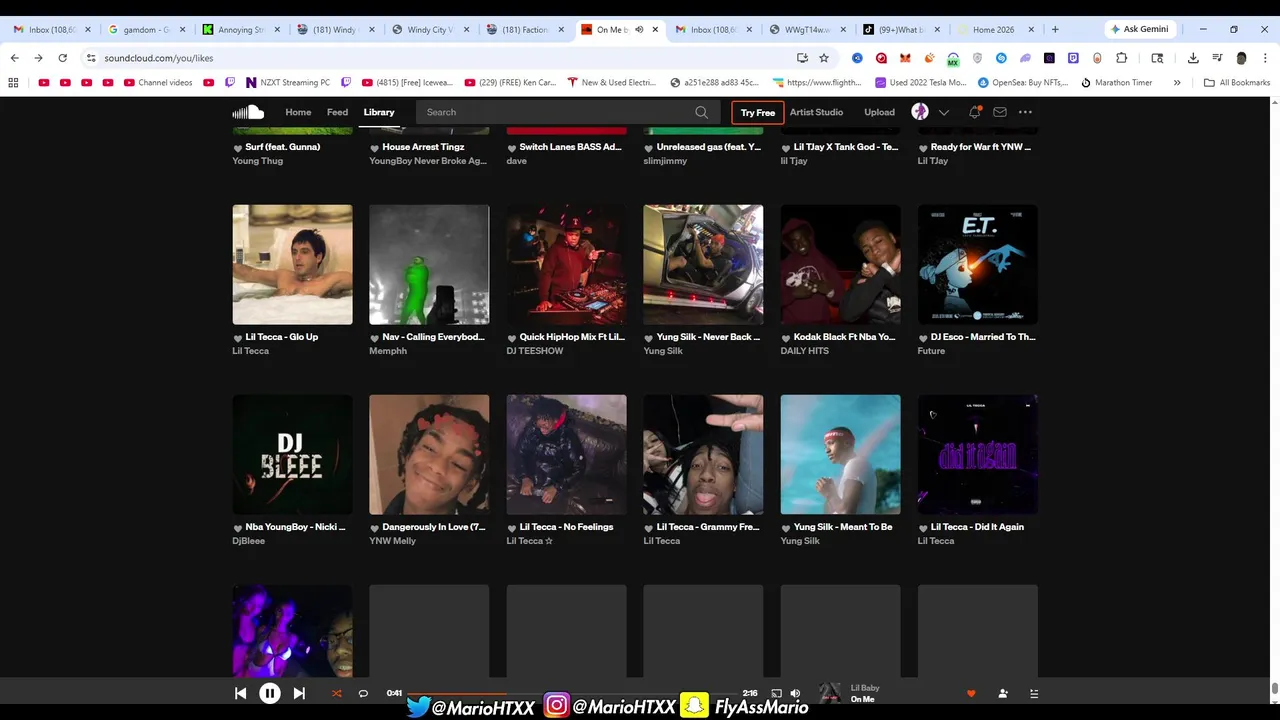1280x720 pixels.
Task: Open the SoundCloud logo home link
Action: coord(248,112)
